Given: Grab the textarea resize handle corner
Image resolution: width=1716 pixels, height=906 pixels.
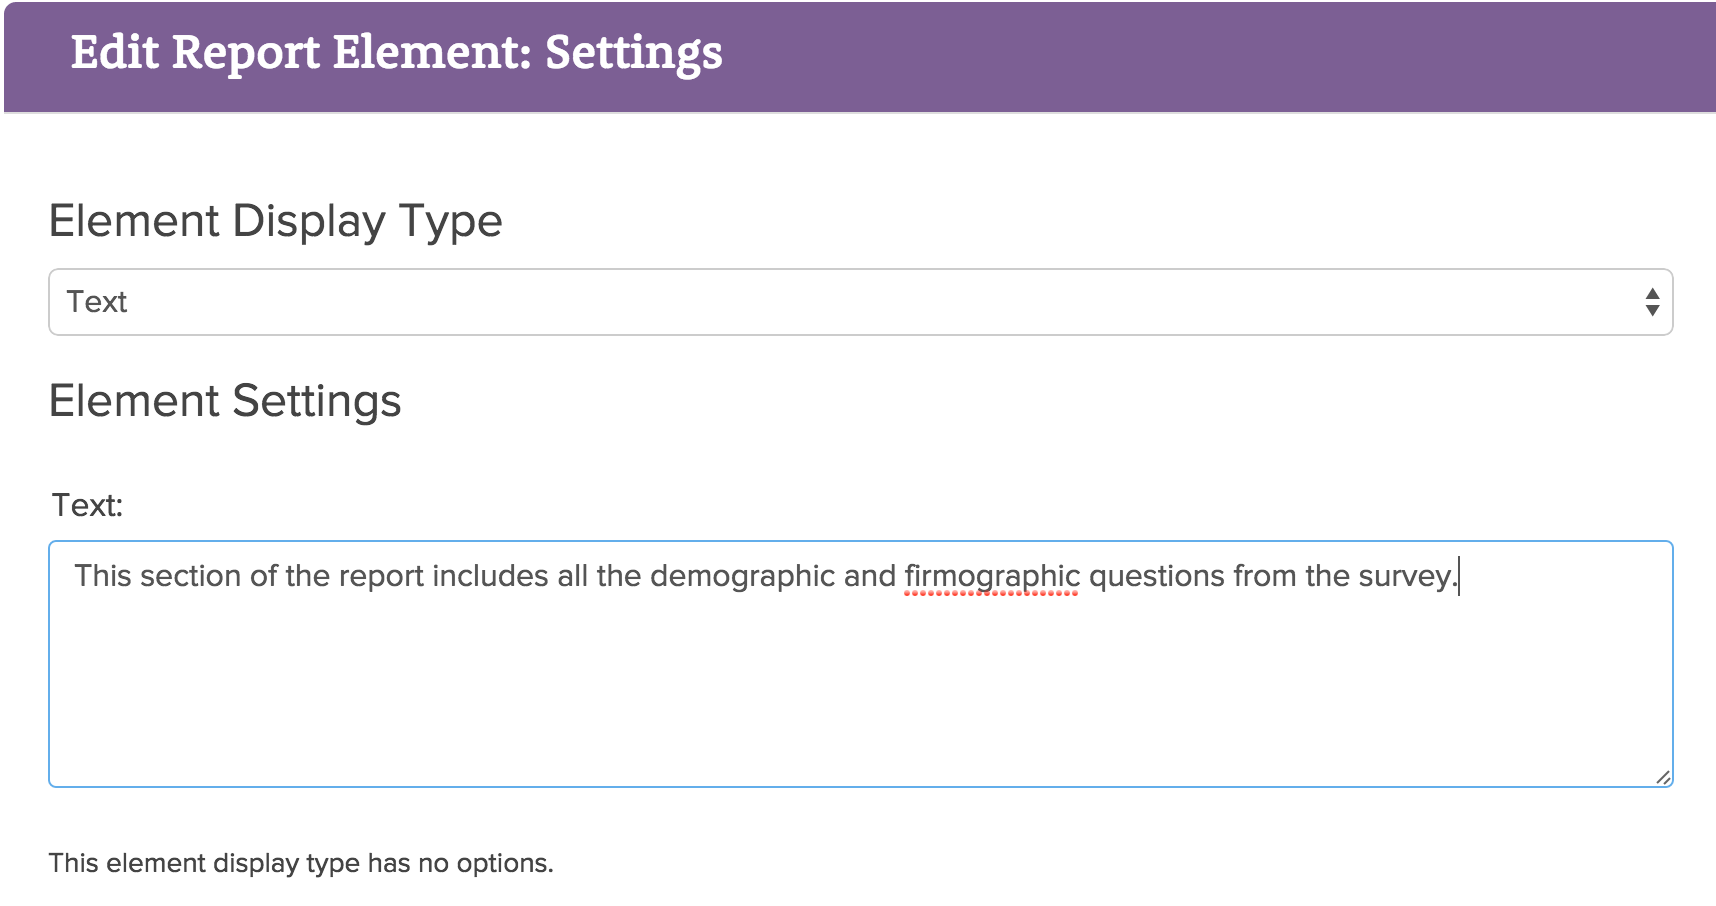Looking at the screenshot, I should (1663, 777).
